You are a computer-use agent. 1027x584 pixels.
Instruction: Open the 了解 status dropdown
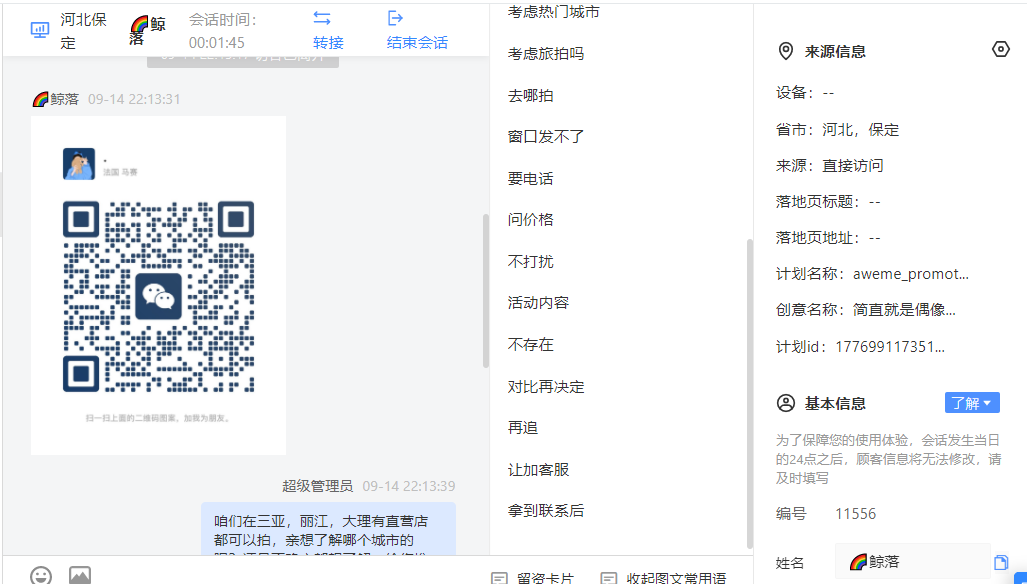pyautogui.click(x=972, y=403)
